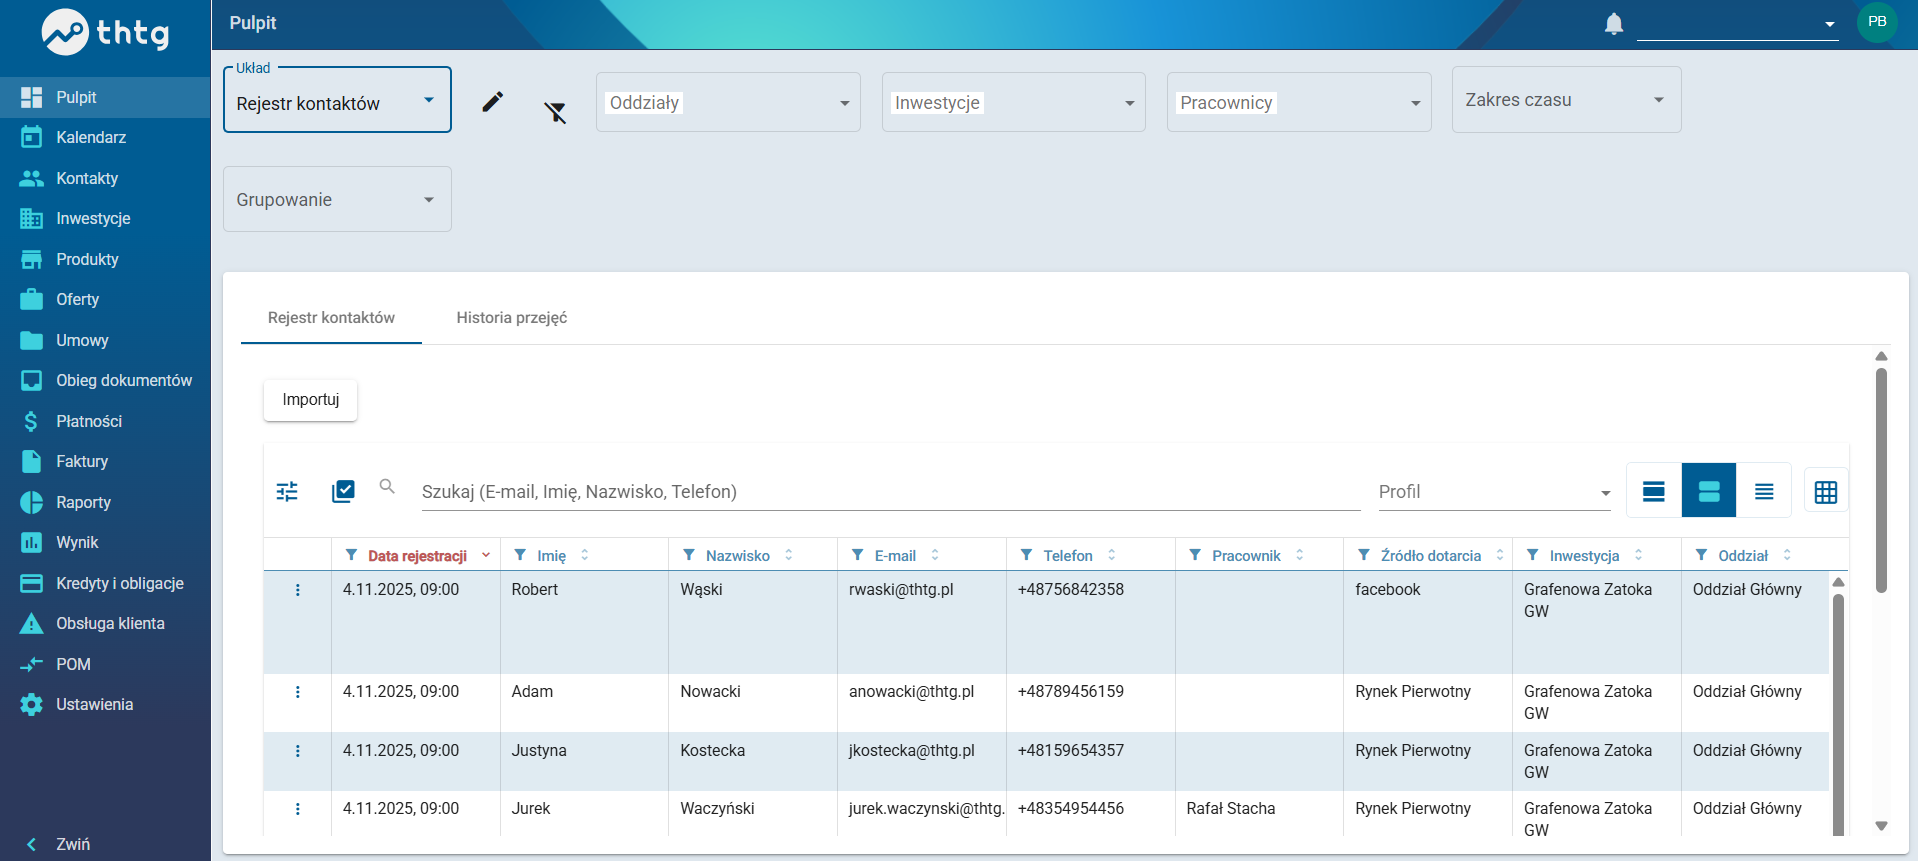Edit the layout with the pencil icon
This screenshot has height=861, width=1918.
(x=492, y=101)
